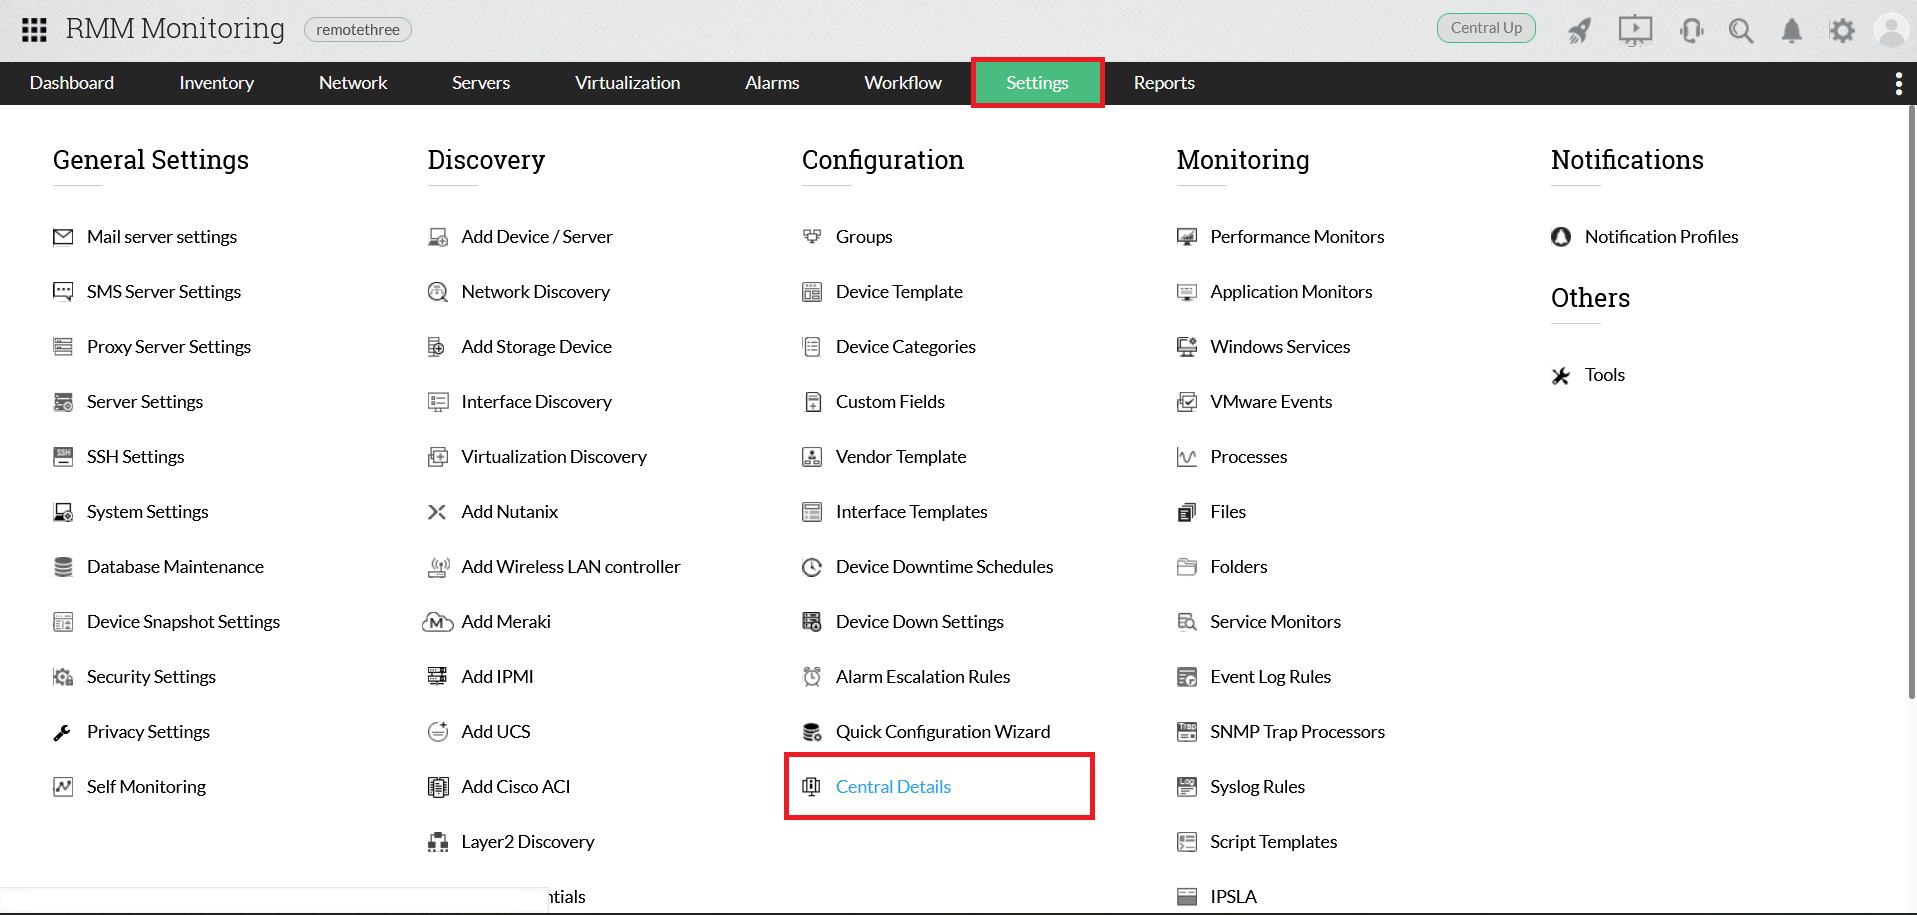Image resolution: width=1917 pixels, height=915 pixels.
Task: Click the Mail server settings envelope icon
Action: pos(63,237)
